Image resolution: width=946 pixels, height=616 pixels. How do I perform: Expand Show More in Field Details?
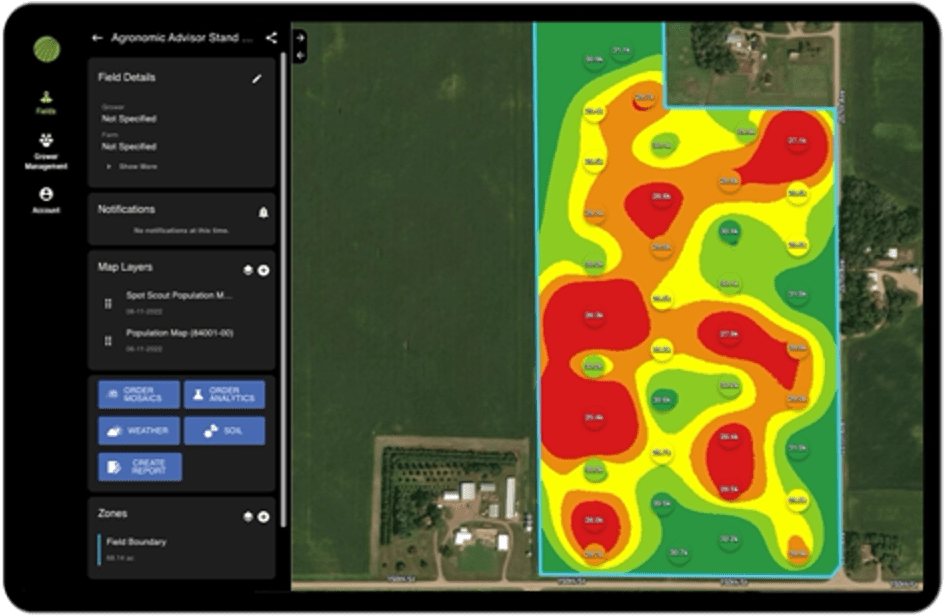coord(133,167)
